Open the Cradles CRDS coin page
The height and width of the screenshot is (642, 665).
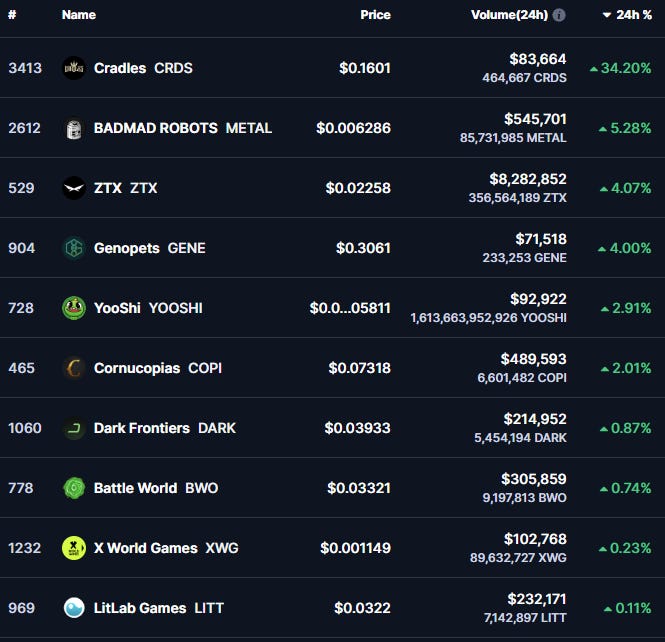click(143, 68)
